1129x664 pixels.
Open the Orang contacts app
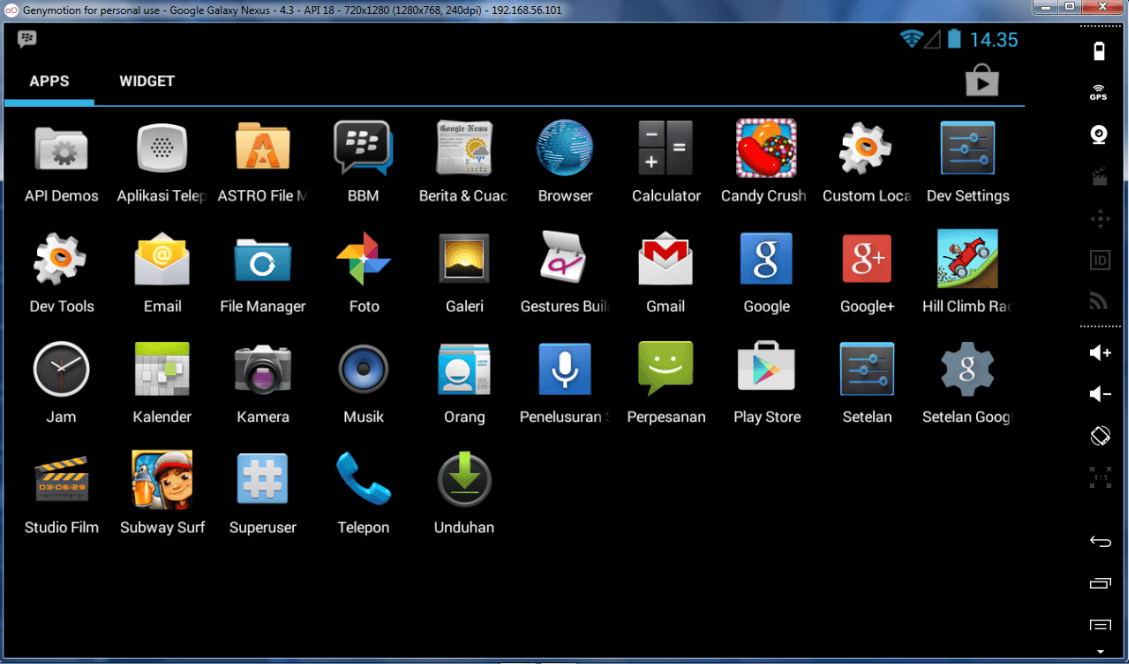[x=464, y=369]
